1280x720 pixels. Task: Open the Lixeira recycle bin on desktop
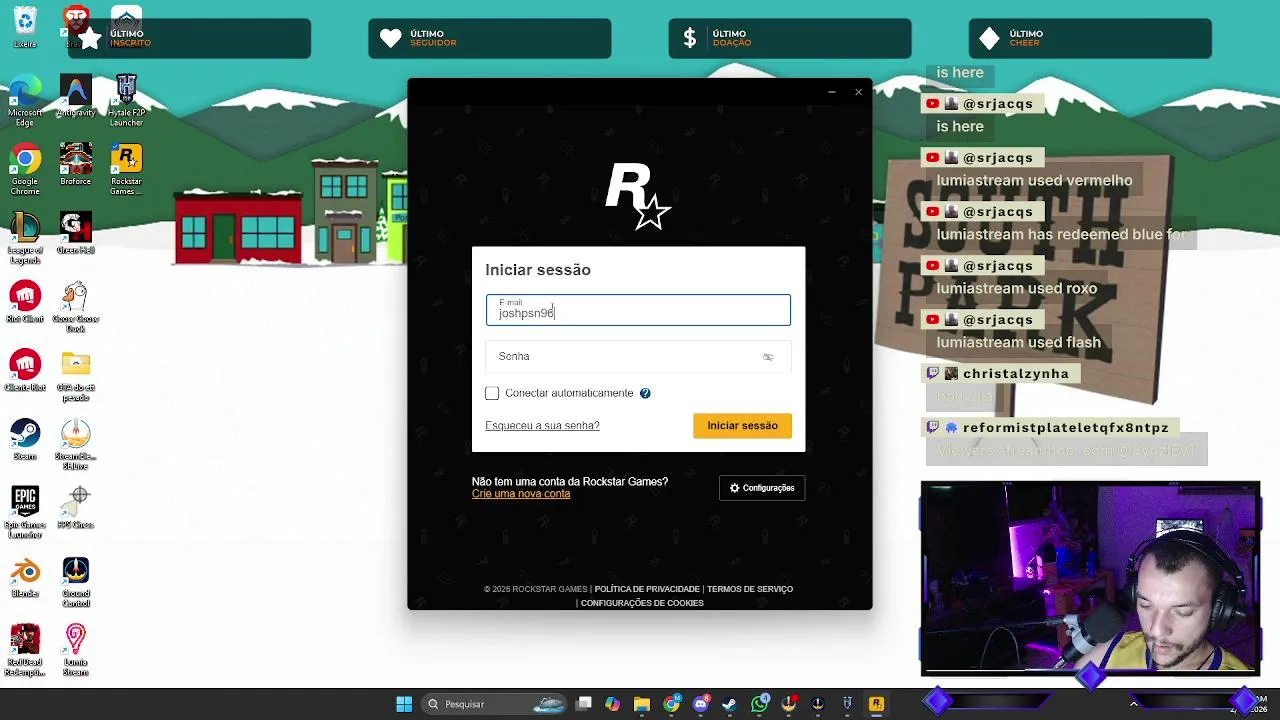(x=25, y=27)
